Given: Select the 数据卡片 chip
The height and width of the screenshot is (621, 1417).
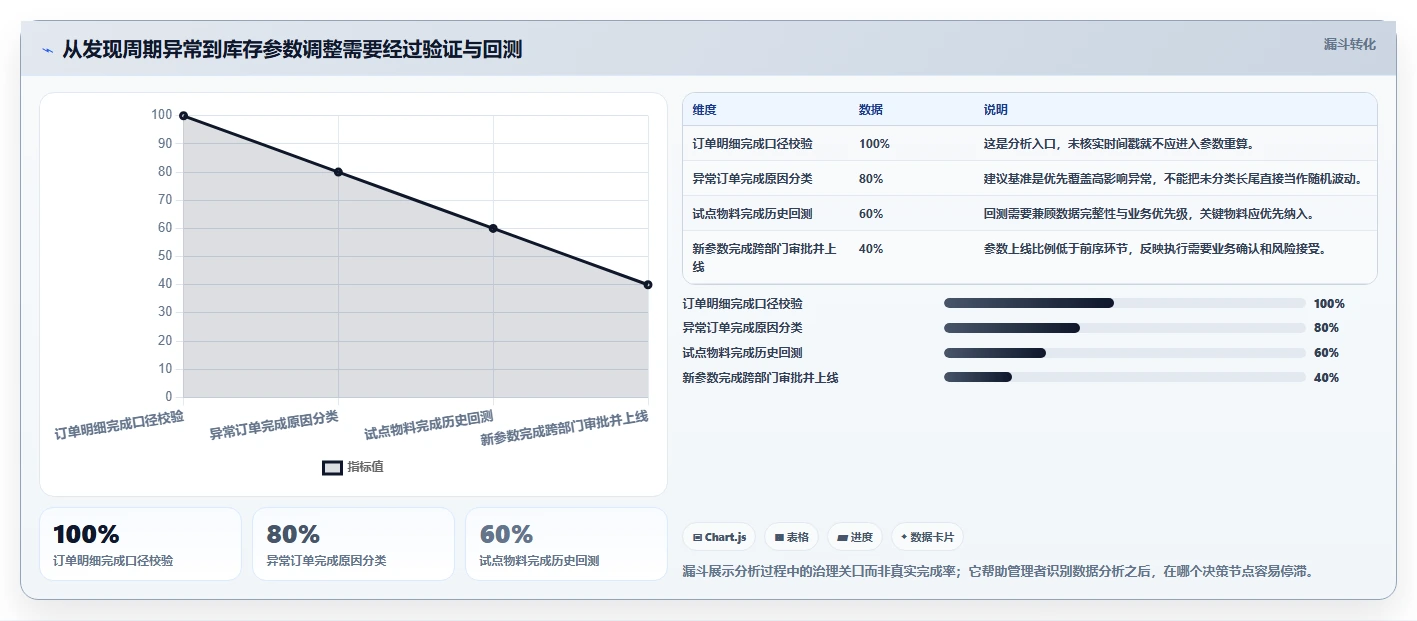Looking at the screenshot, I should [927, 537].
